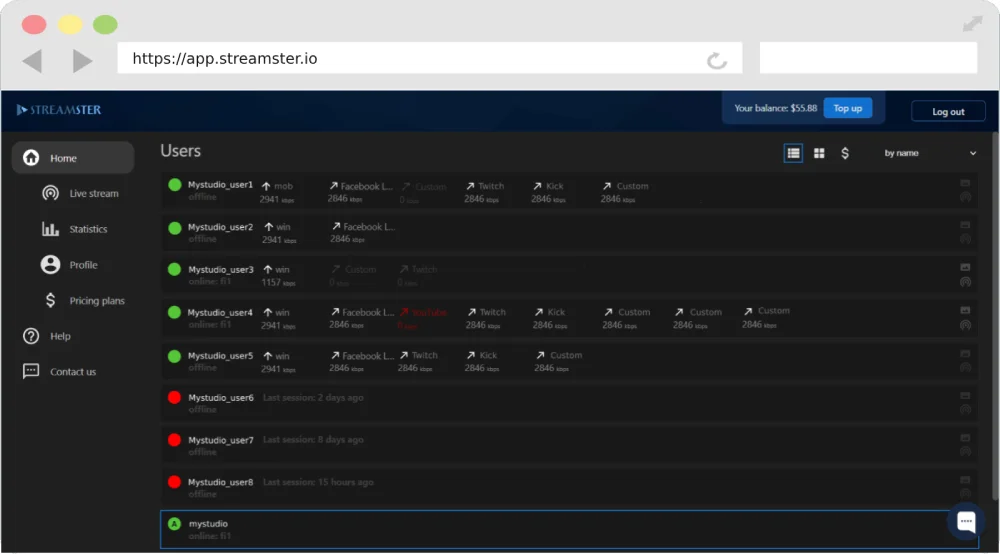Click the Log out button

pos(948,112)
